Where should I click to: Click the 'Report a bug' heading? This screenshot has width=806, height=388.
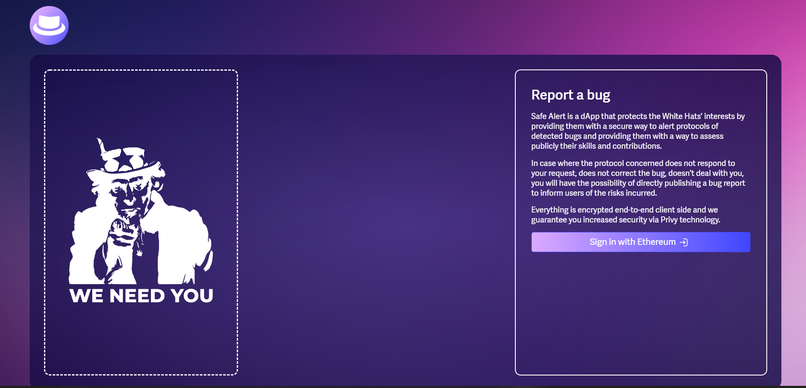coord(571,95)
